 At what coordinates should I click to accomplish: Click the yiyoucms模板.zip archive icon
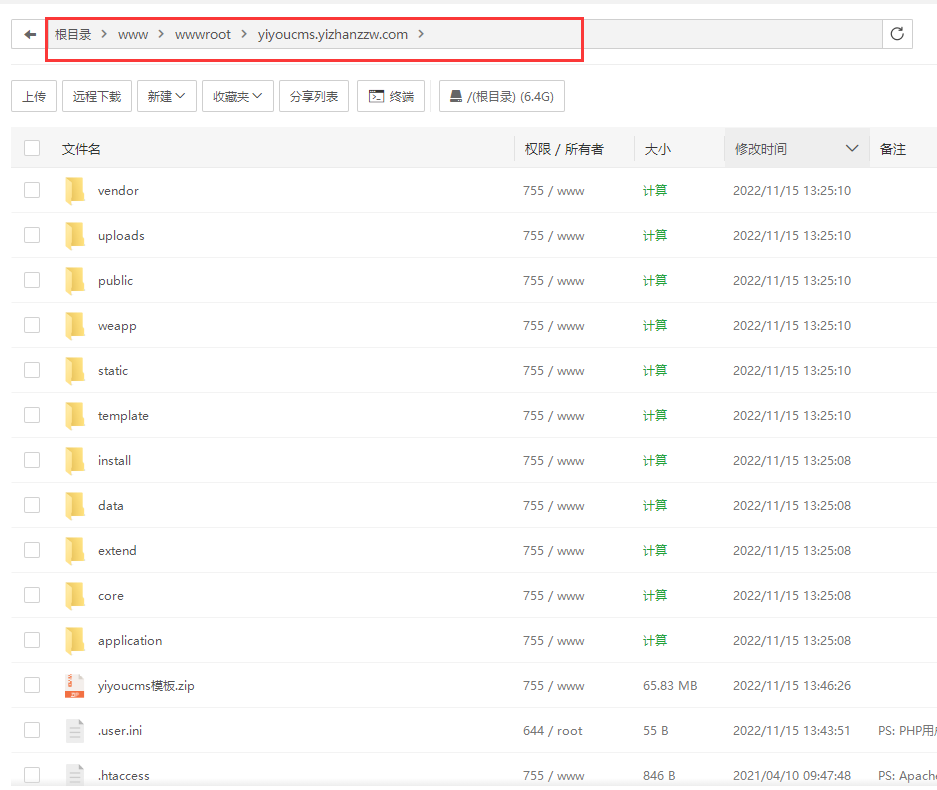[x=75, y=685]
